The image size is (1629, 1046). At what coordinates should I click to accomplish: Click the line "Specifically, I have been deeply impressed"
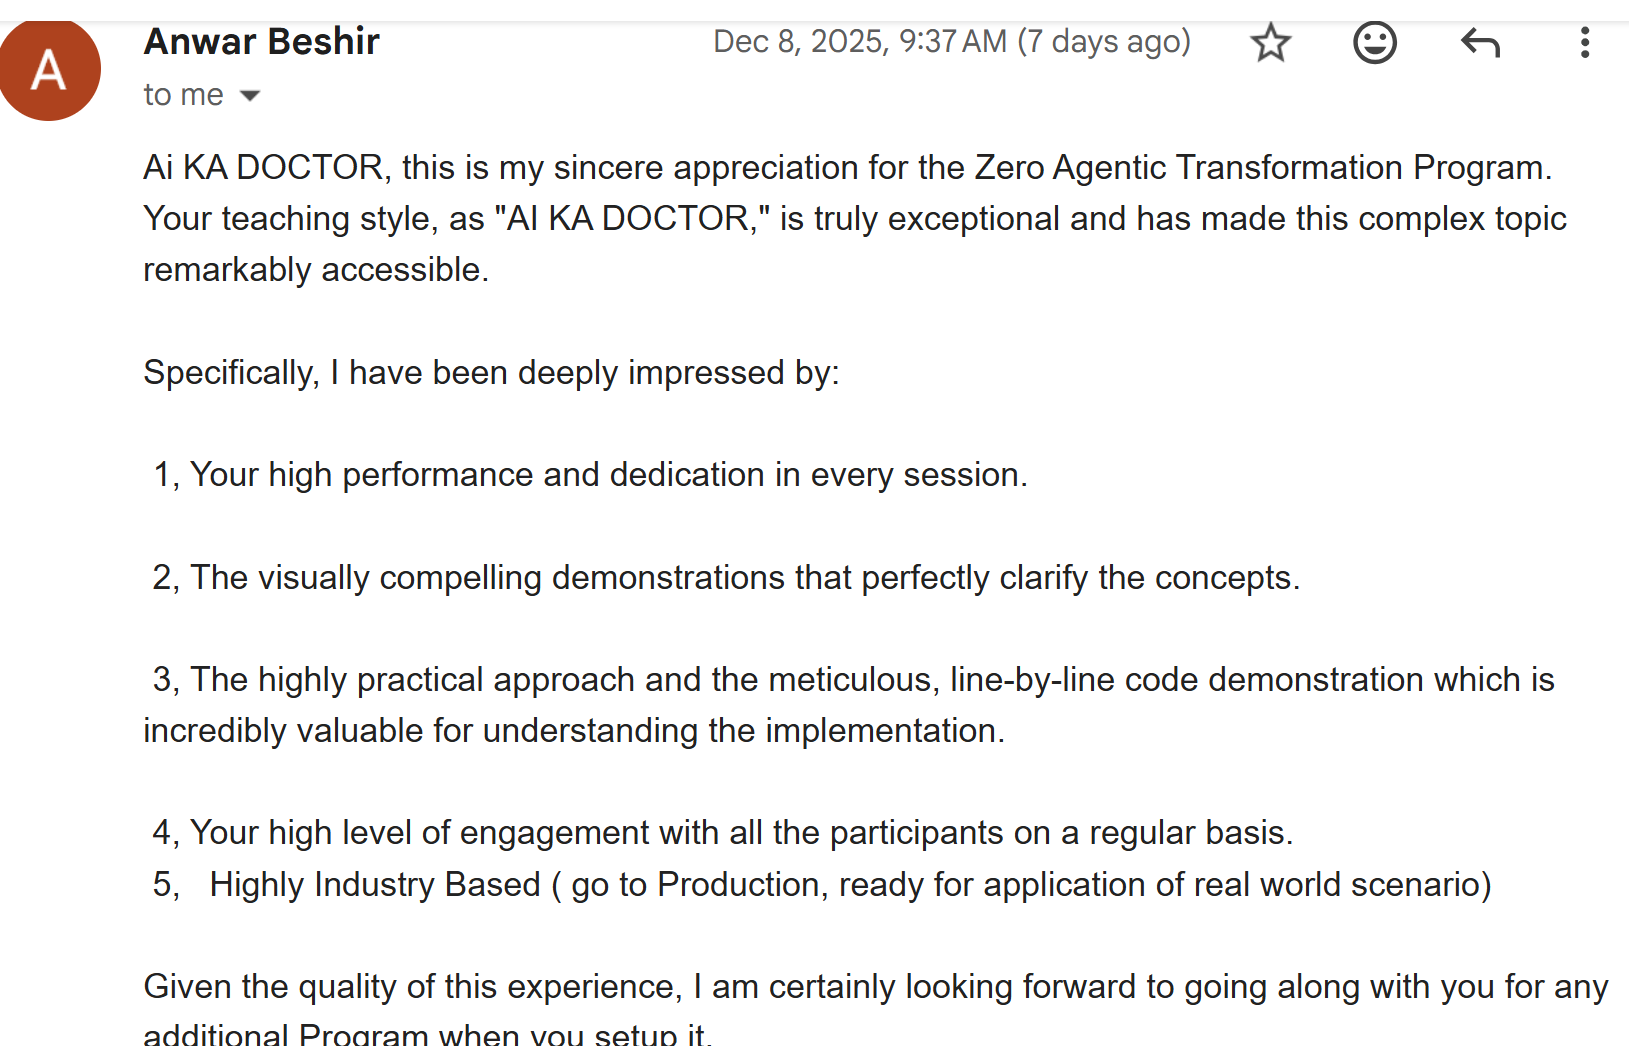pos(491,372)
